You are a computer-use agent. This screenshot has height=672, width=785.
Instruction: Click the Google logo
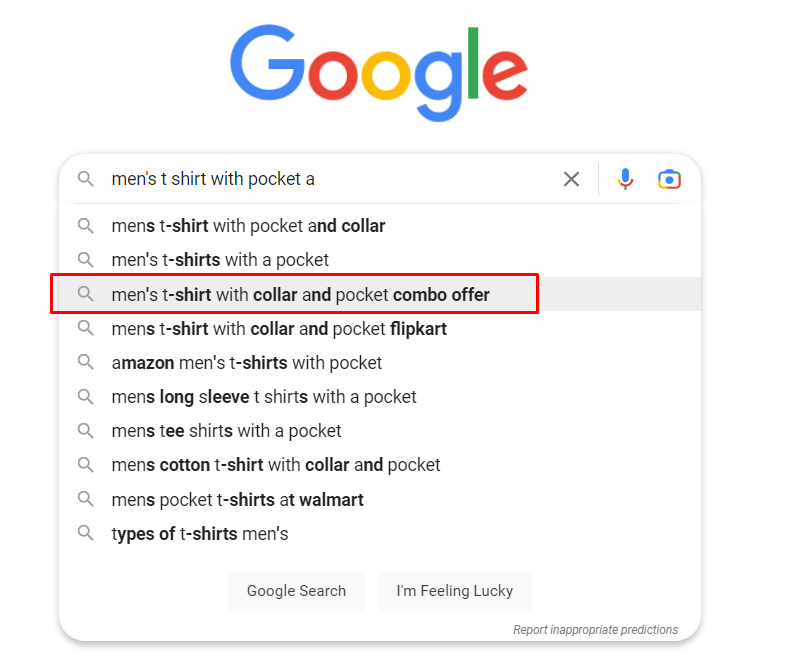379,73
